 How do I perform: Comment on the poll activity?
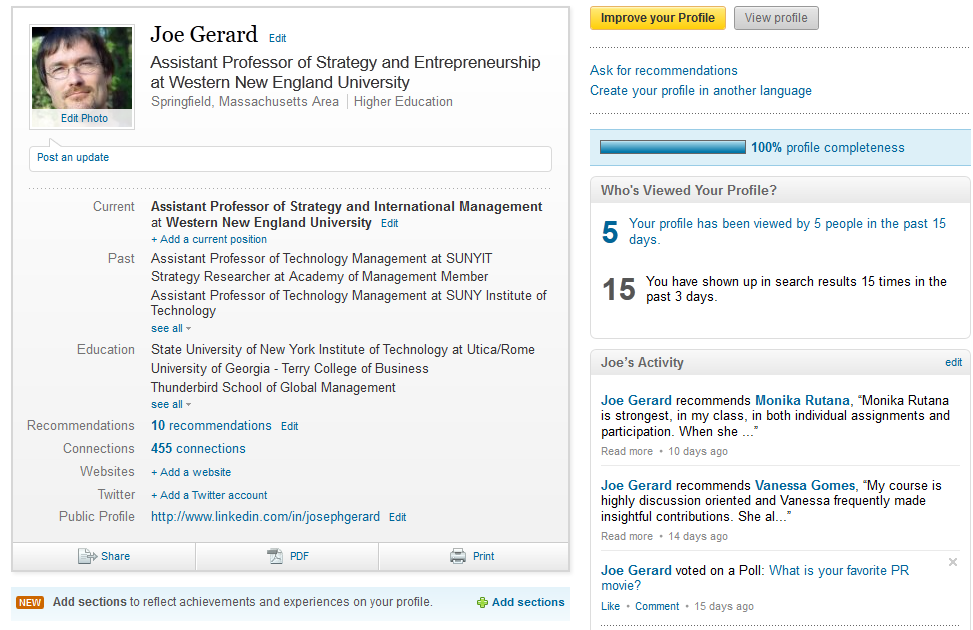(657, 606)
